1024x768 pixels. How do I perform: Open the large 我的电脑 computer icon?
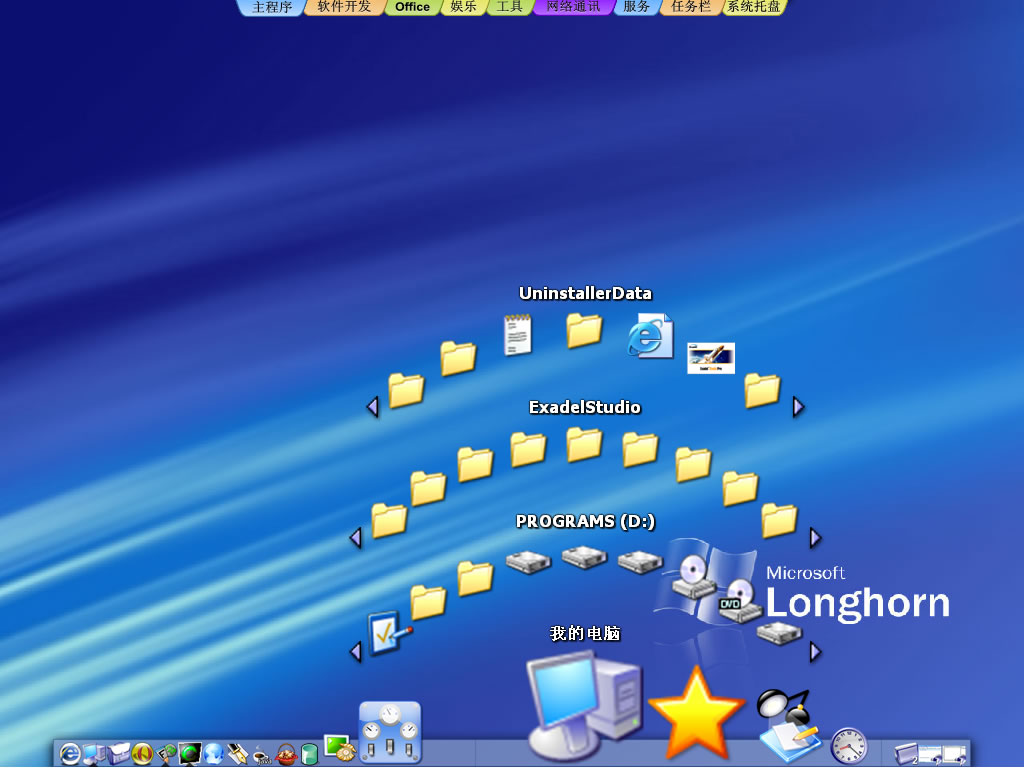click(x=584, y=707)
